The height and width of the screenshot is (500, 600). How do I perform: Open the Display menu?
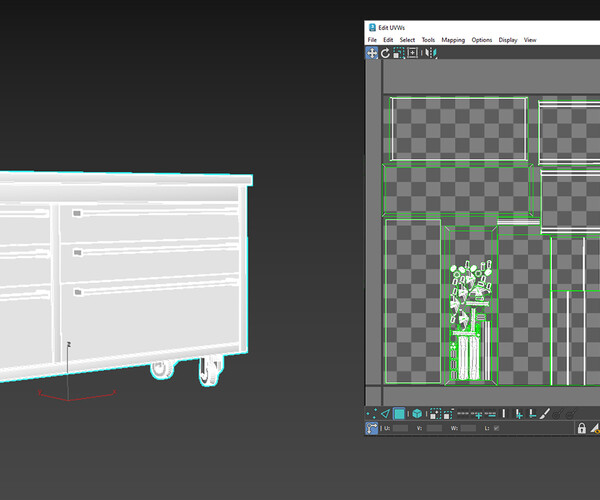[x=508, y=40]
